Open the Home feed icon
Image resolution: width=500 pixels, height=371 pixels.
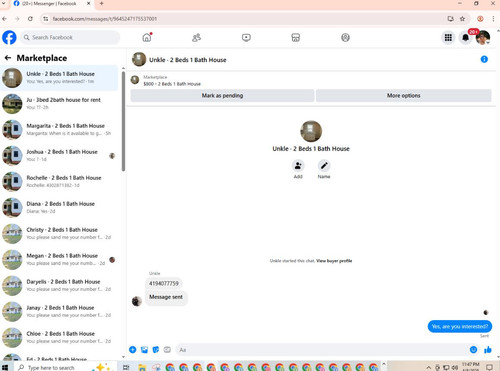(x=147, y=37)
